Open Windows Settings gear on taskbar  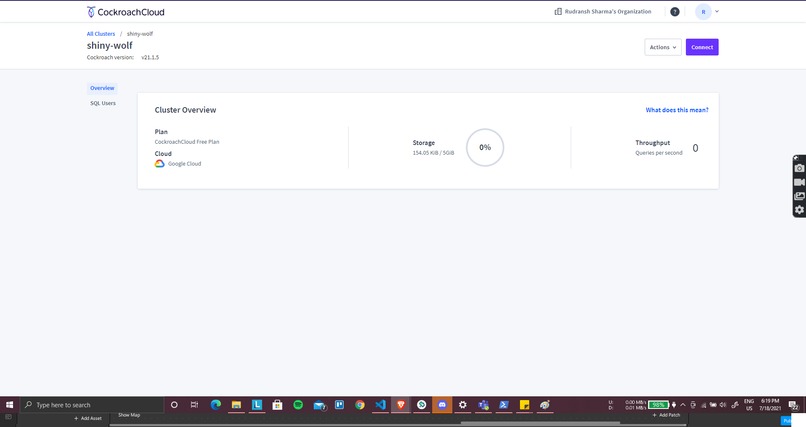[463, 405]
